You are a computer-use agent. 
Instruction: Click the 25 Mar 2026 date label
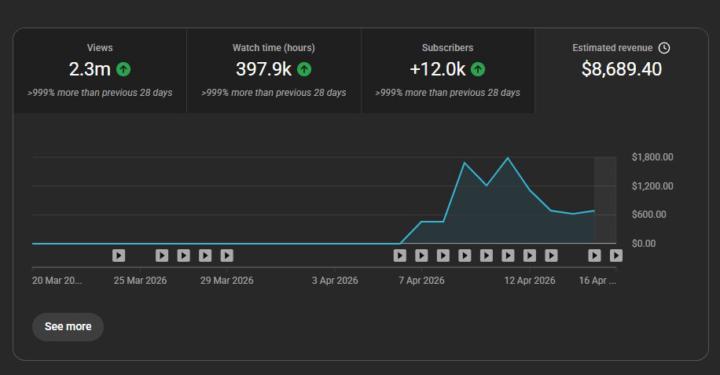pyautogui.click(x=140, y=280)
